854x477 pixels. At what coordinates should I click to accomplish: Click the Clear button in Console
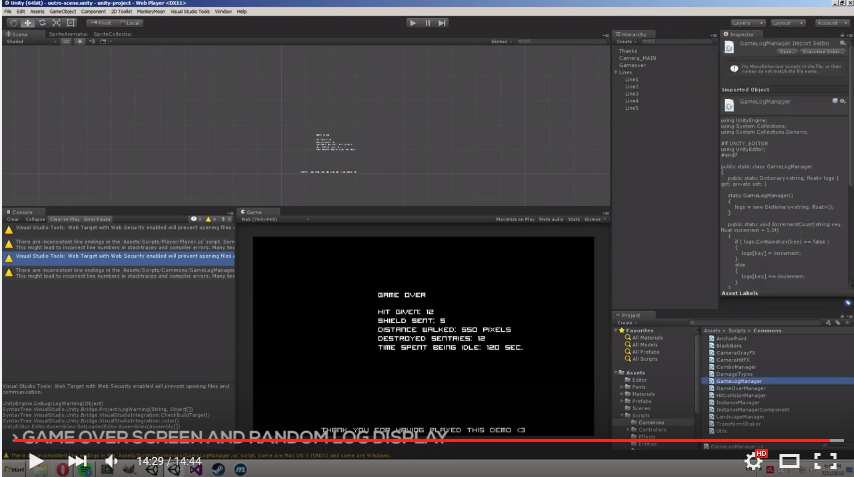[x=13, y=219]
